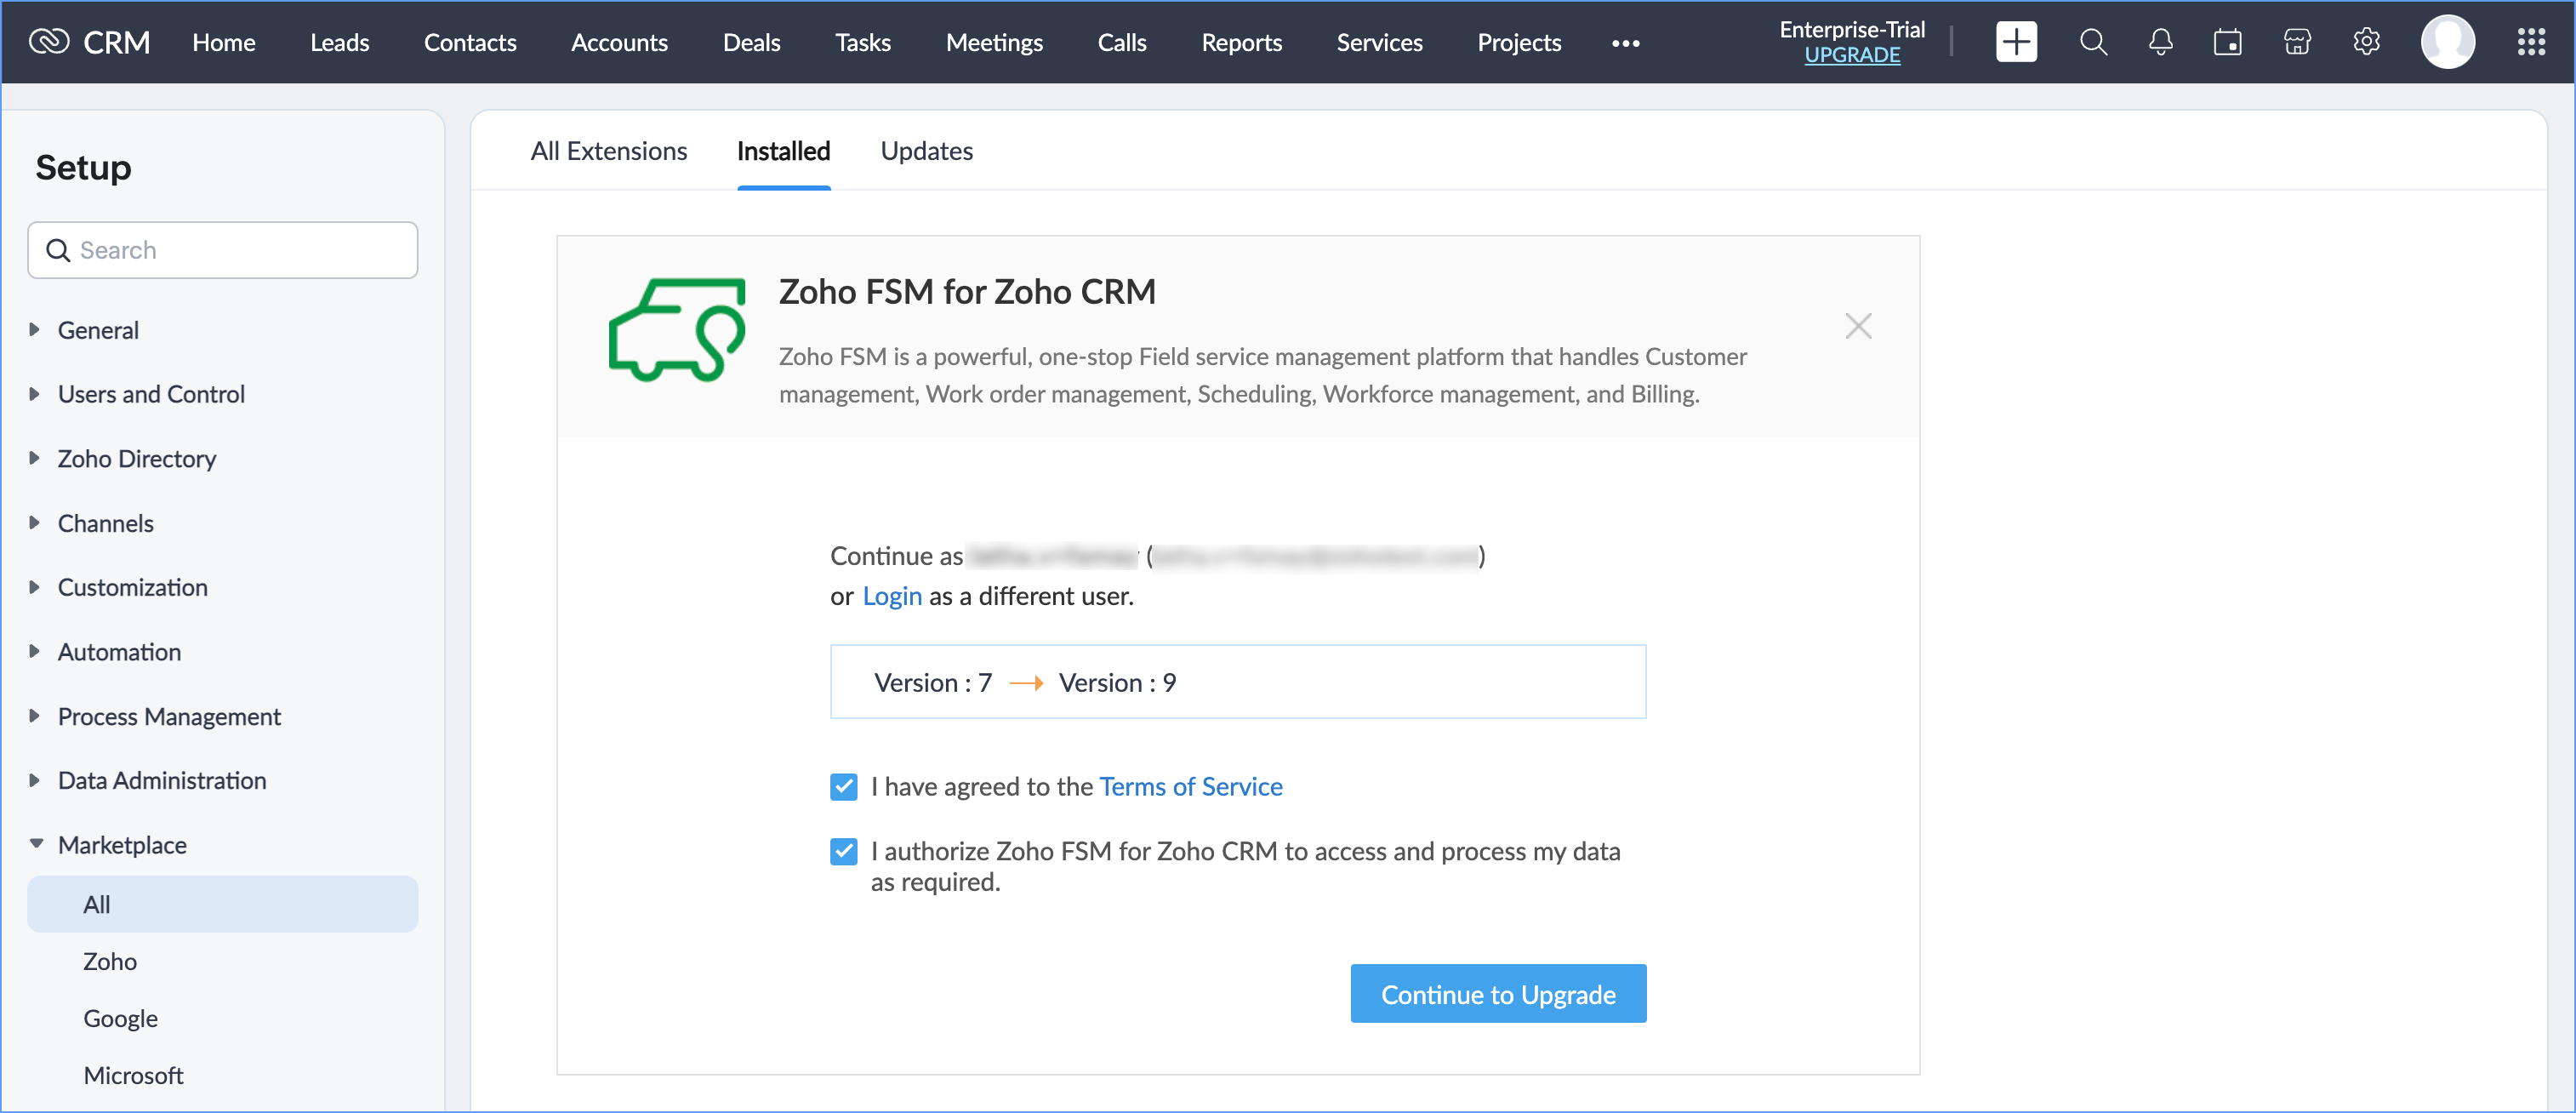Open the calendar icon in header
The height and width of the screenshot is (1113, 2576).
[x=2227, y=42]
